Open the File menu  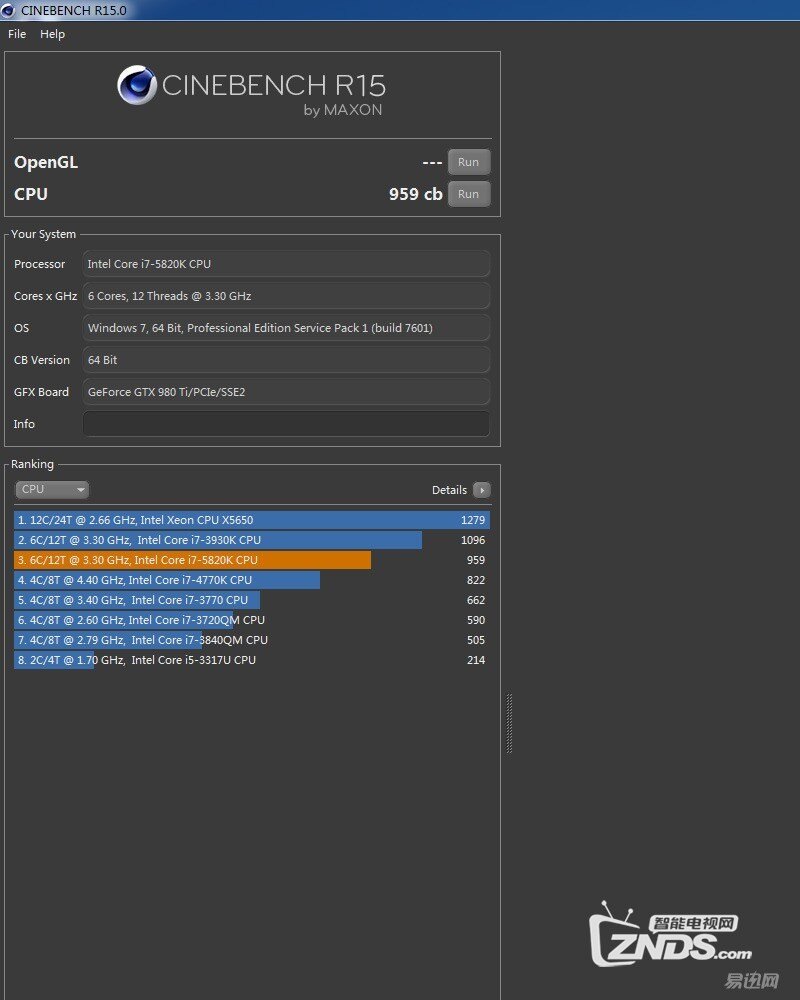(17, 34)
